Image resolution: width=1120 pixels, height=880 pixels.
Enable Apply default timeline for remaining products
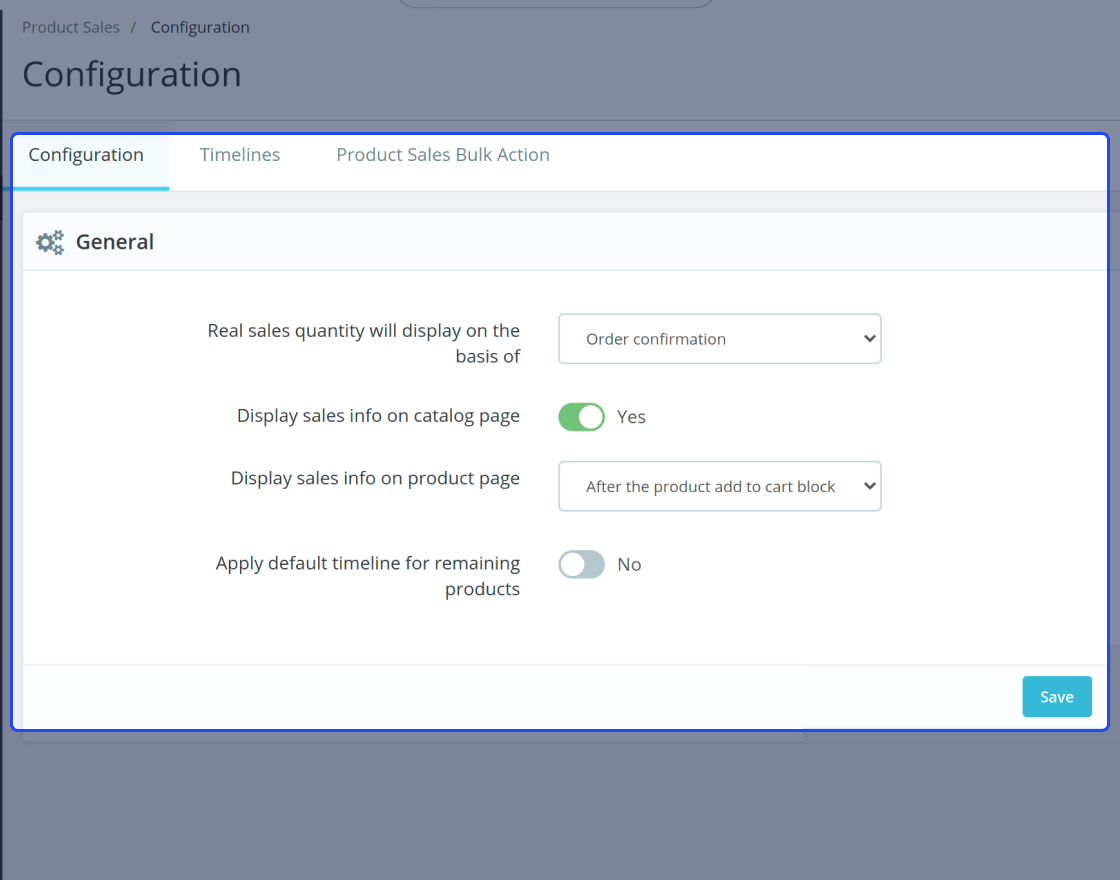click(581, 564)
